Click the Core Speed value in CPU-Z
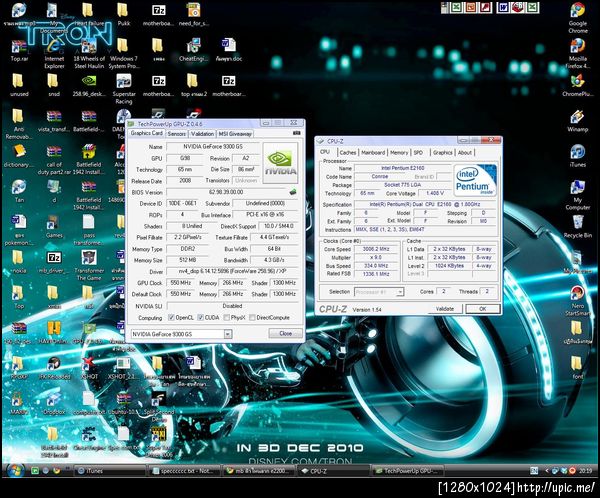Image resolution: width=600 pixels, height=498 pixels. coord(376,249)
